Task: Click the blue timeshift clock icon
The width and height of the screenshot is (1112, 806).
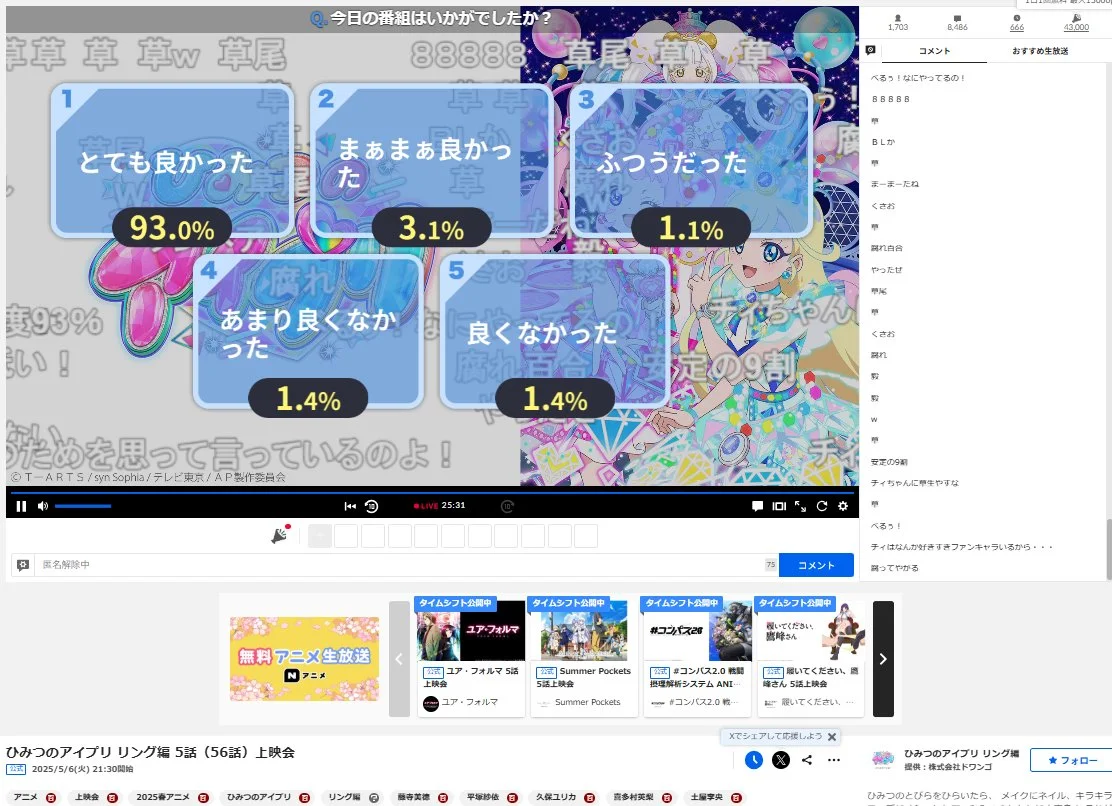Action: click(x=754, y=760)
